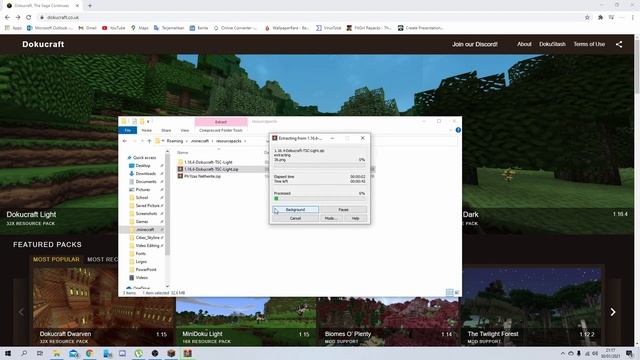
Task: Click Join our Discord! link
Action: [475, 44]
